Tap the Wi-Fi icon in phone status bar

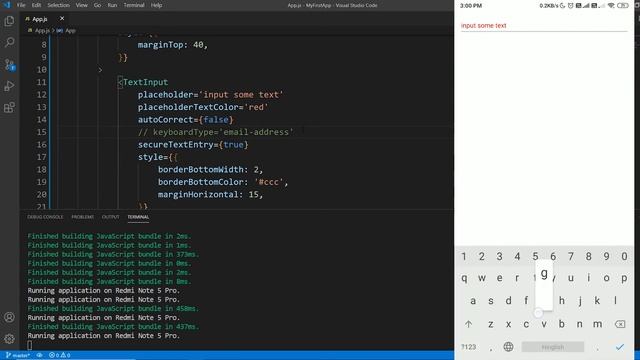pos(611,6)
